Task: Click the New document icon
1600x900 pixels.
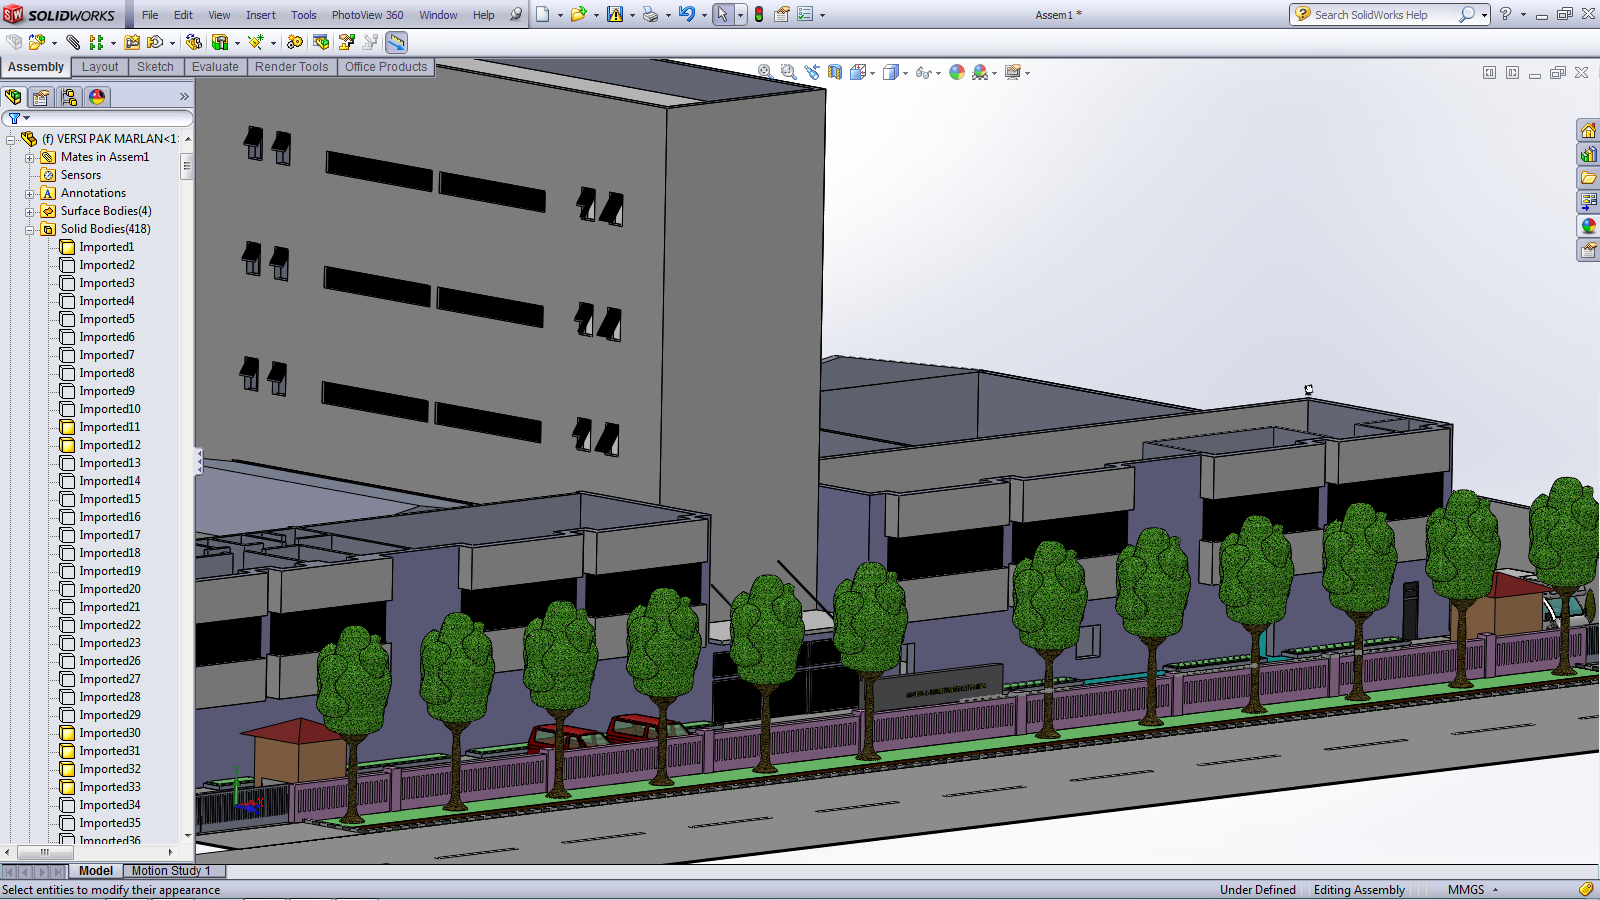Action: (543, 14)
